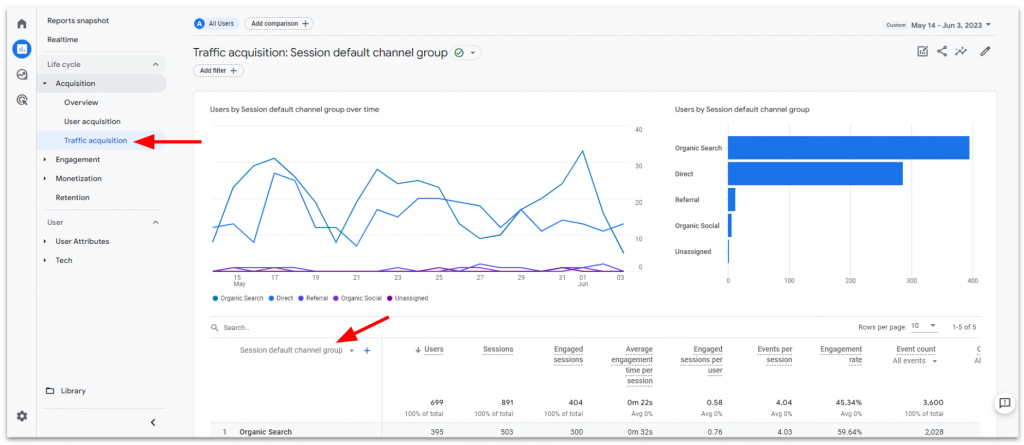Open the Realtime report
The width and height of the screenshot is (1024, 445).
pos(62,40)
